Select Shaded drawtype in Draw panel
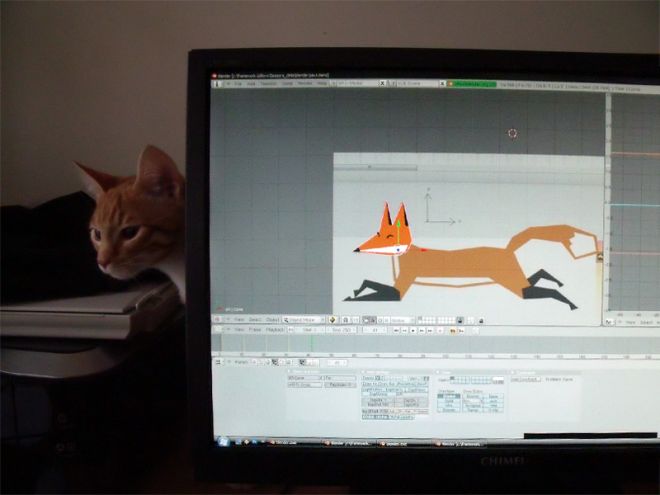This screenshot has height=495, width=660. point(449,396)
